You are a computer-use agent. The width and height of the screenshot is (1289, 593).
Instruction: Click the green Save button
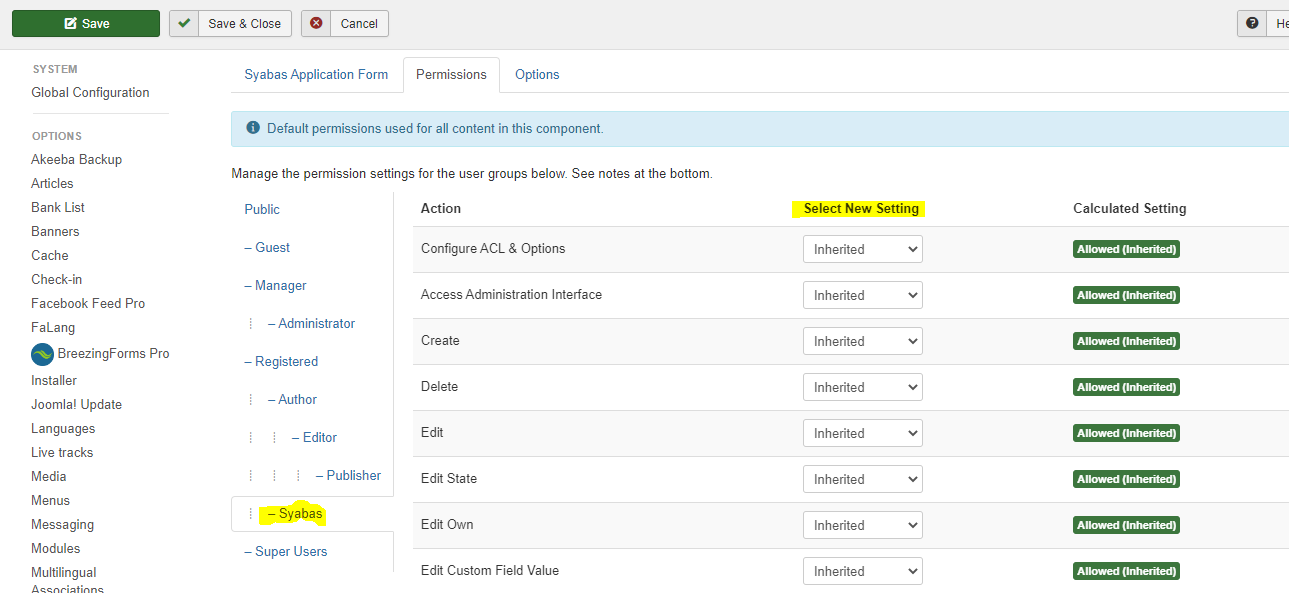[86, 23]
